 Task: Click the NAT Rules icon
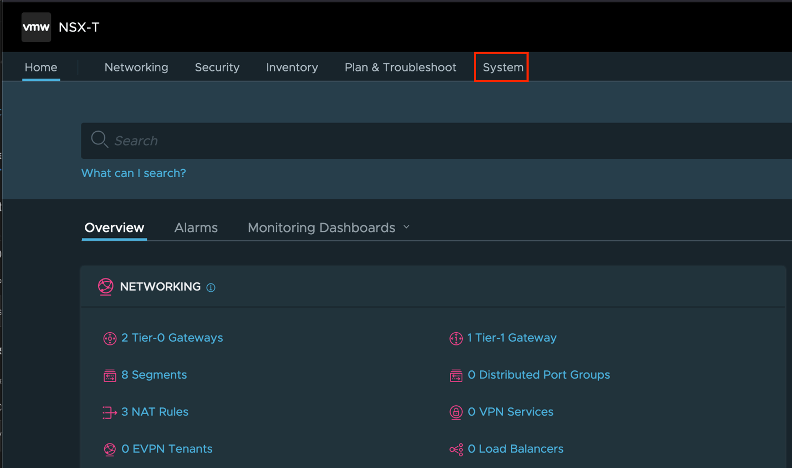coord(110,412)
